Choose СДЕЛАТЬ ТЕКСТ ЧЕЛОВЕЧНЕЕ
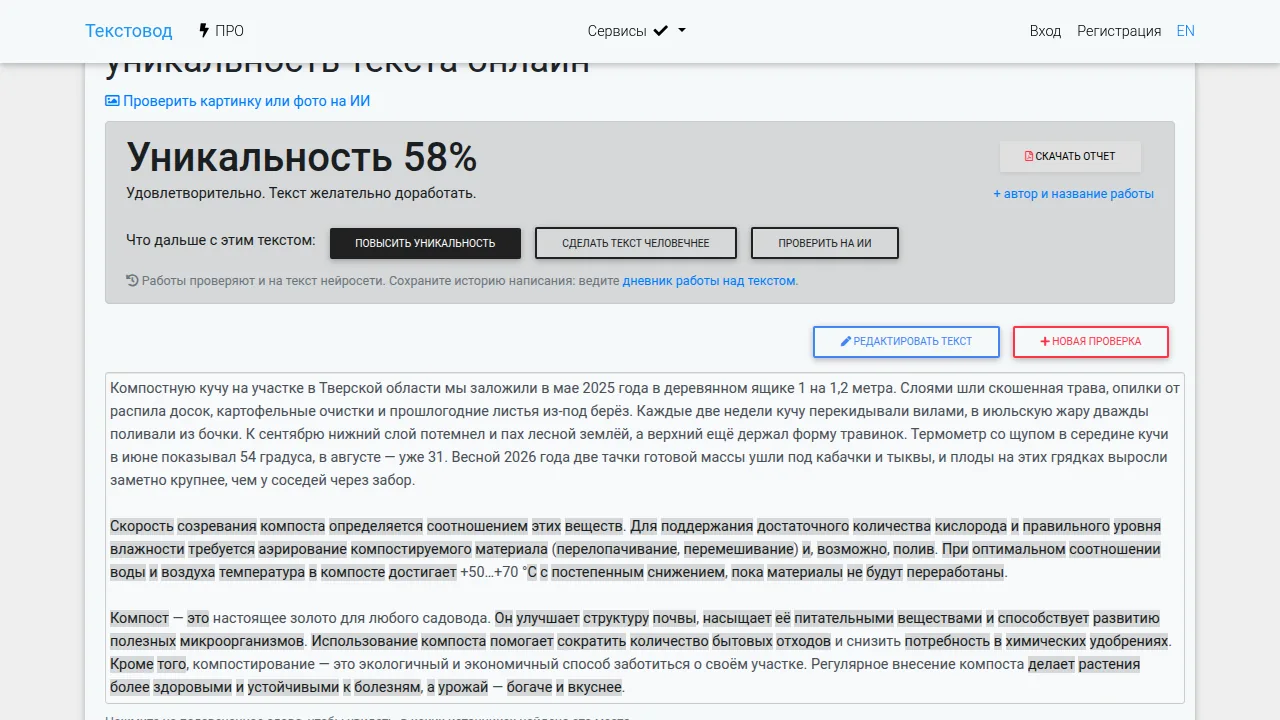The image size is (1280, 720). click(x=636, y=243)
